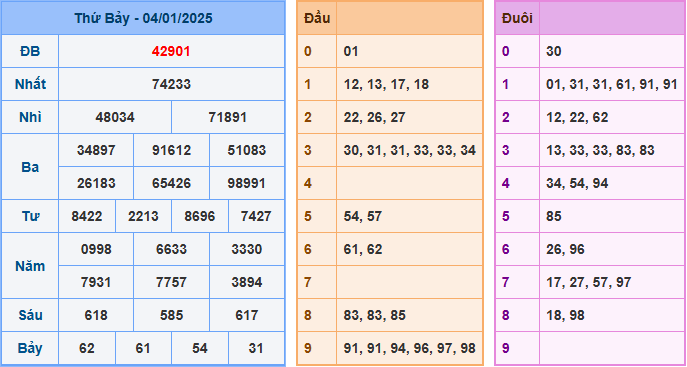687x367 pixels.
Task: Click the special prize number 42901
Action: pyautogui.click(x=171, y=52)
